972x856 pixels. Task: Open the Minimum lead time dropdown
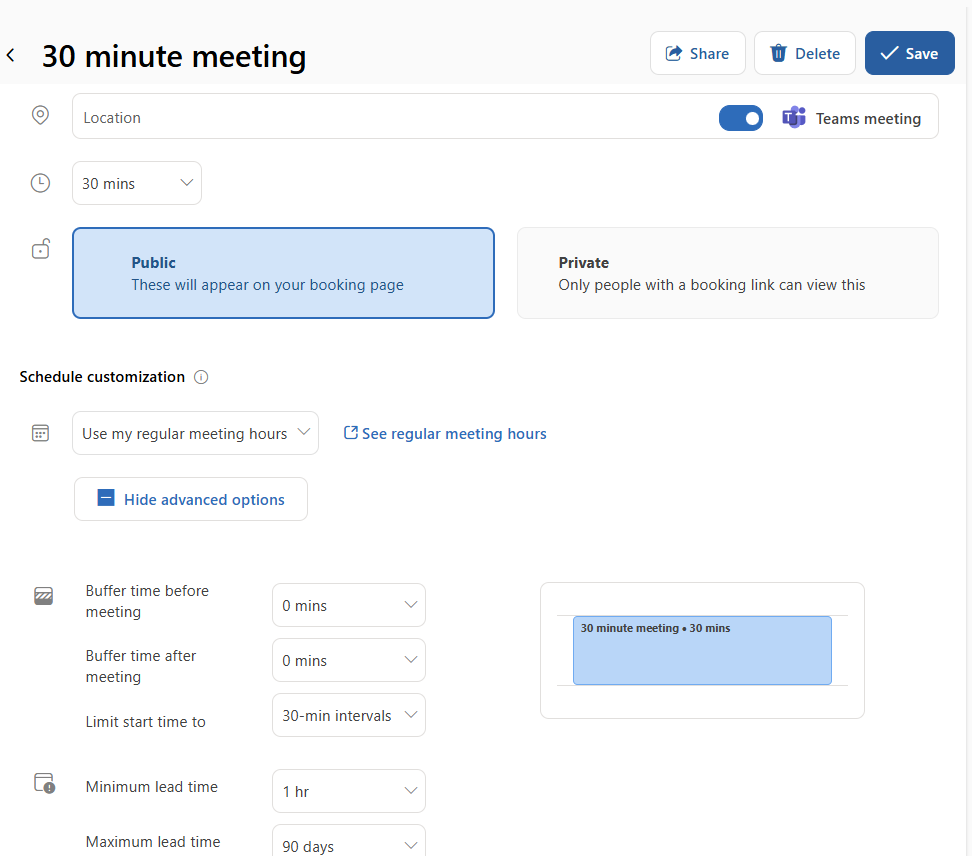pos(349,791)
